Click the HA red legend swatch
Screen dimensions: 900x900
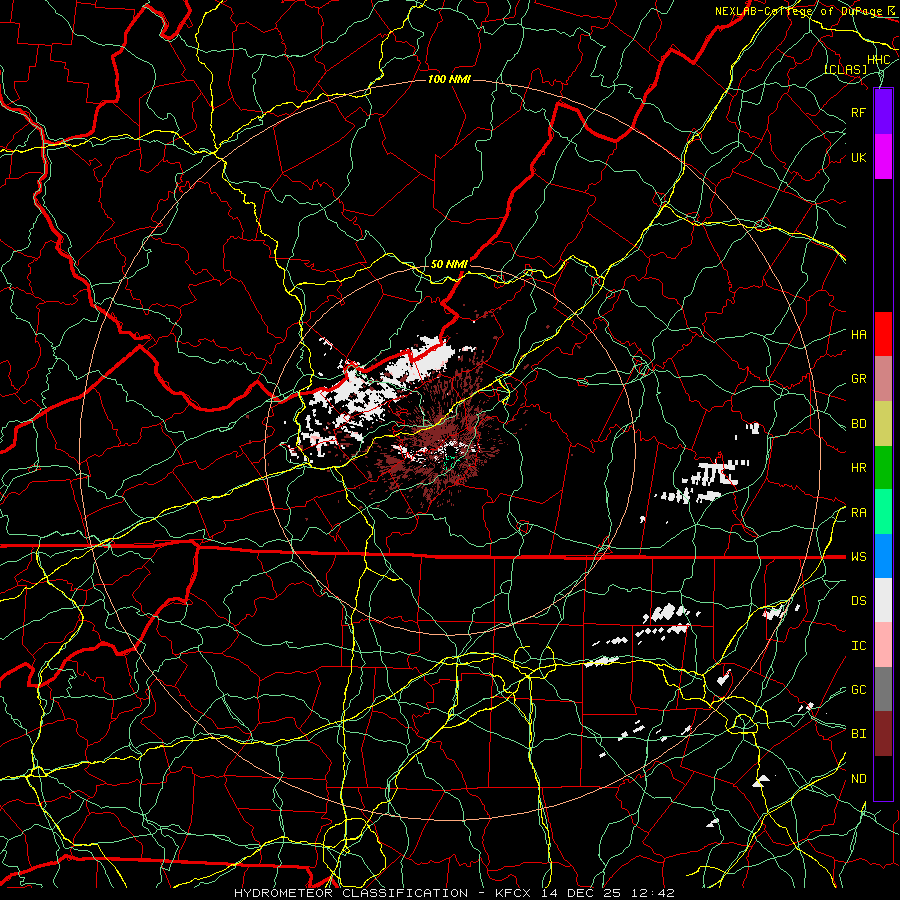click(x=883, y=334)
